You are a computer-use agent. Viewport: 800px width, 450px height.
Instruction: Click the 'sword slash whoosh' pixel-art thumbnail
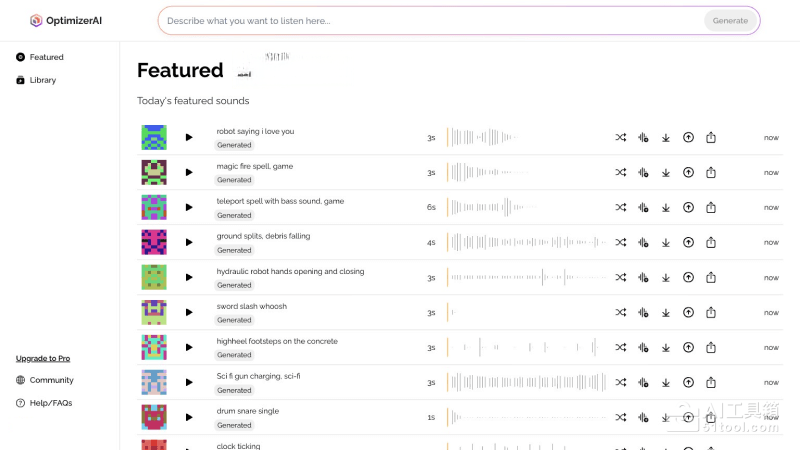[153, 312]
